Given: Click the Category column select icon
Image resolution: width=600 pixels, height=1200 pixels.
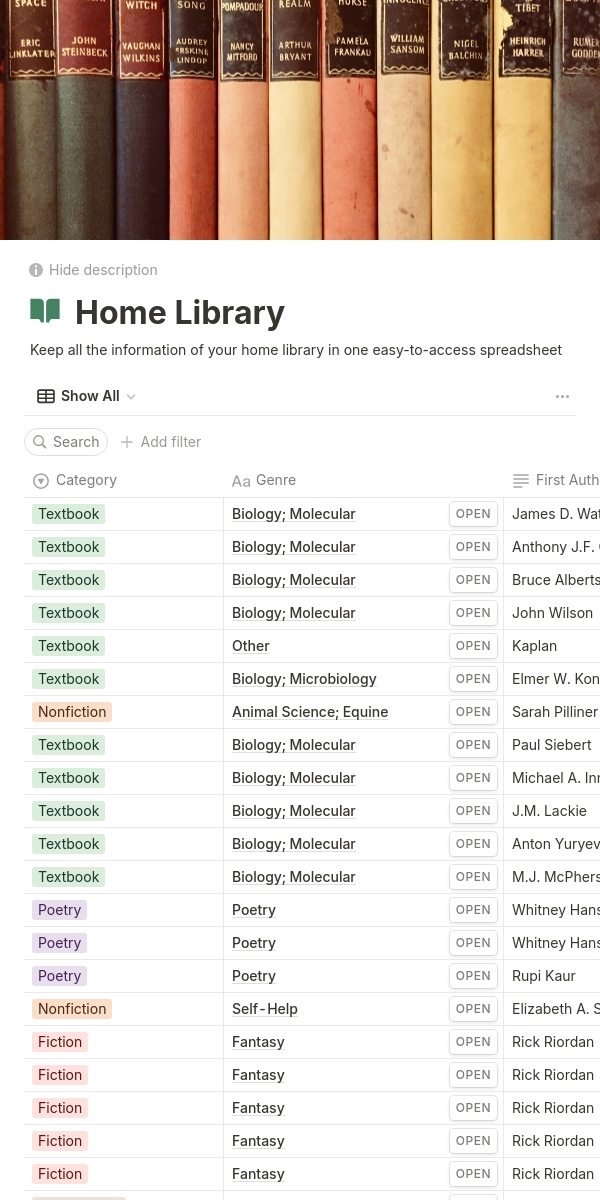Looking at the screenshot, I should point(41,481).
